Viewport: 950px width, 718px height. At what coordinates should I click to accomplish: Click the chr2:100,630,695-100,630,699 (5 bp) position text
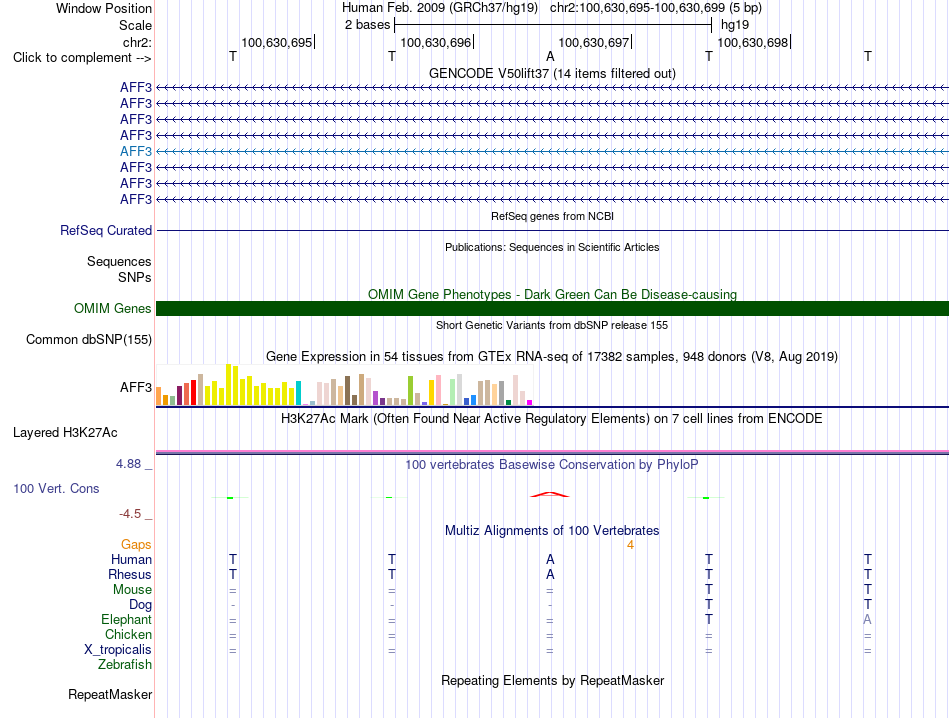pos(656,8)
